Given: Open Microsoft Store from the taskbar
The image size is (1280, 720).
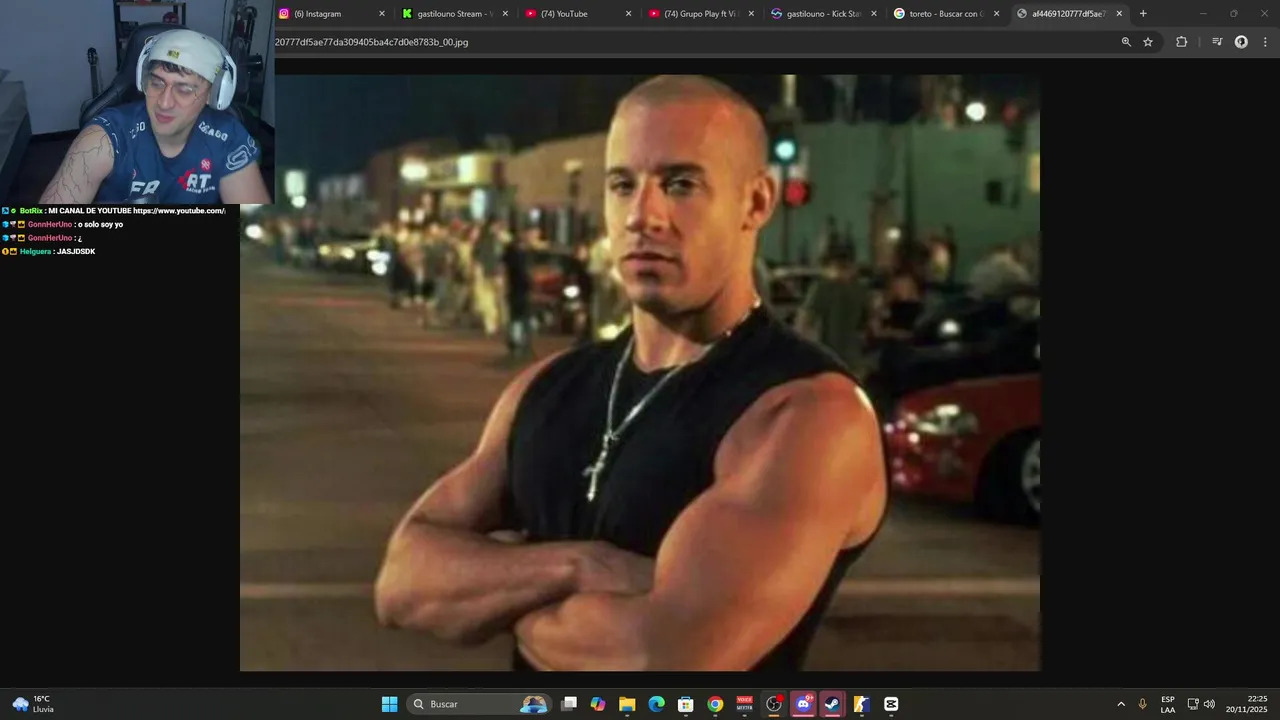Looking at the screenshot, I should (685, 704).
